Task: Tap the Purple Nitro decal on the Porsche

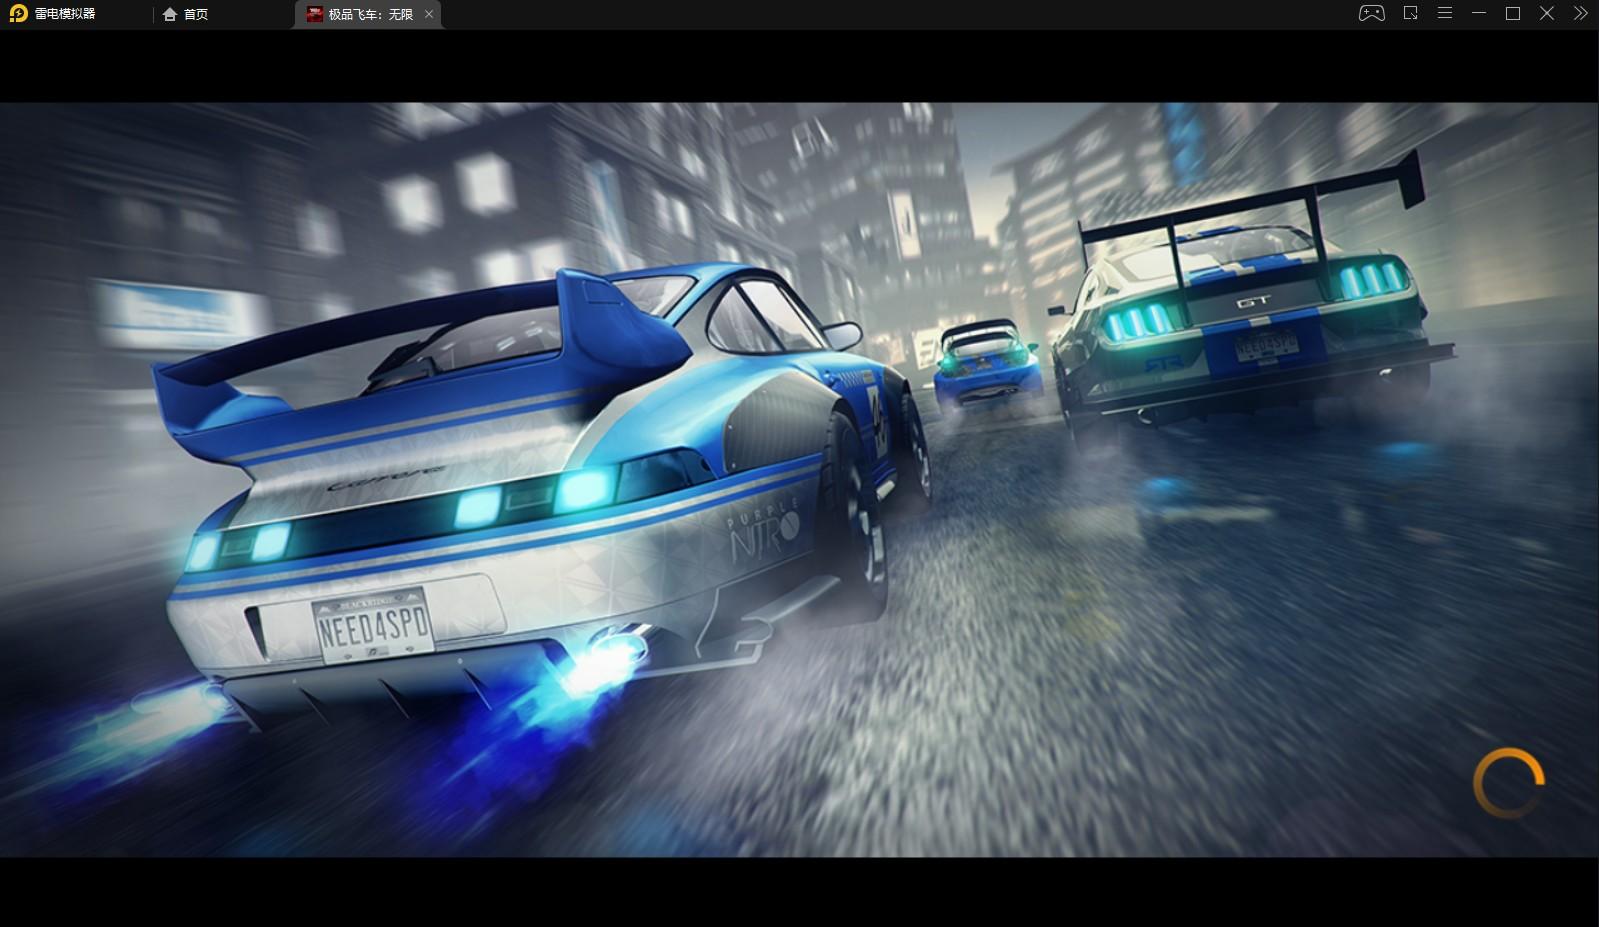Action: (x=763, y=532)
